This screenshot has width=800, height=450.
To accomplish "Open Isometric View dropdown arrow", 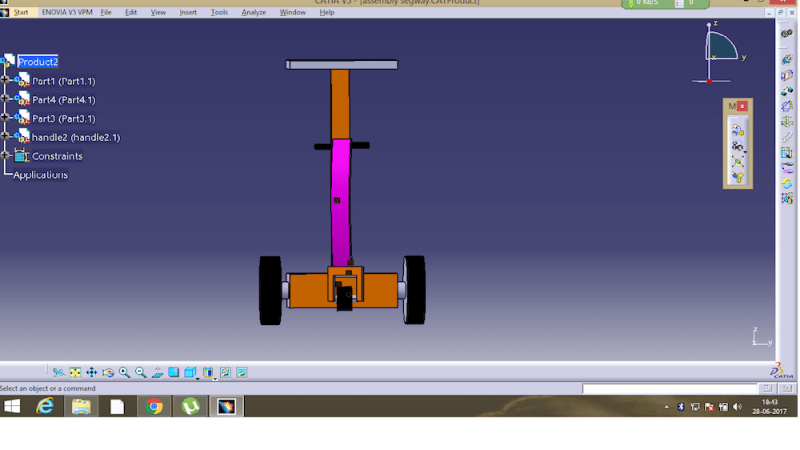I will coord(197,379).
